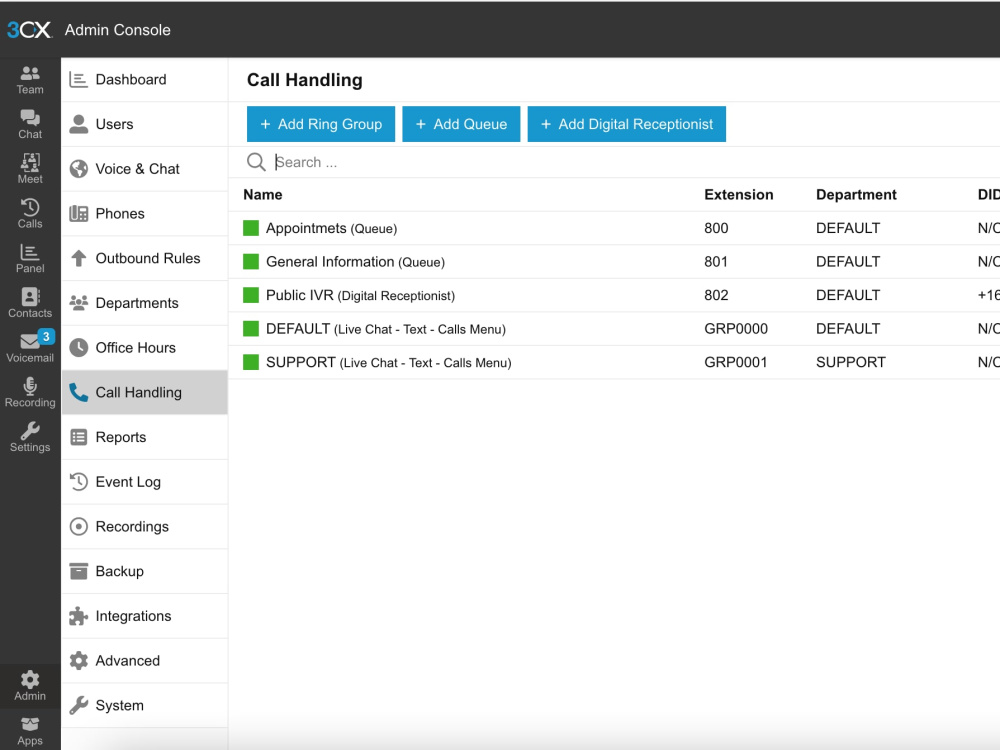Click the 3CX logo

[29, 29]
